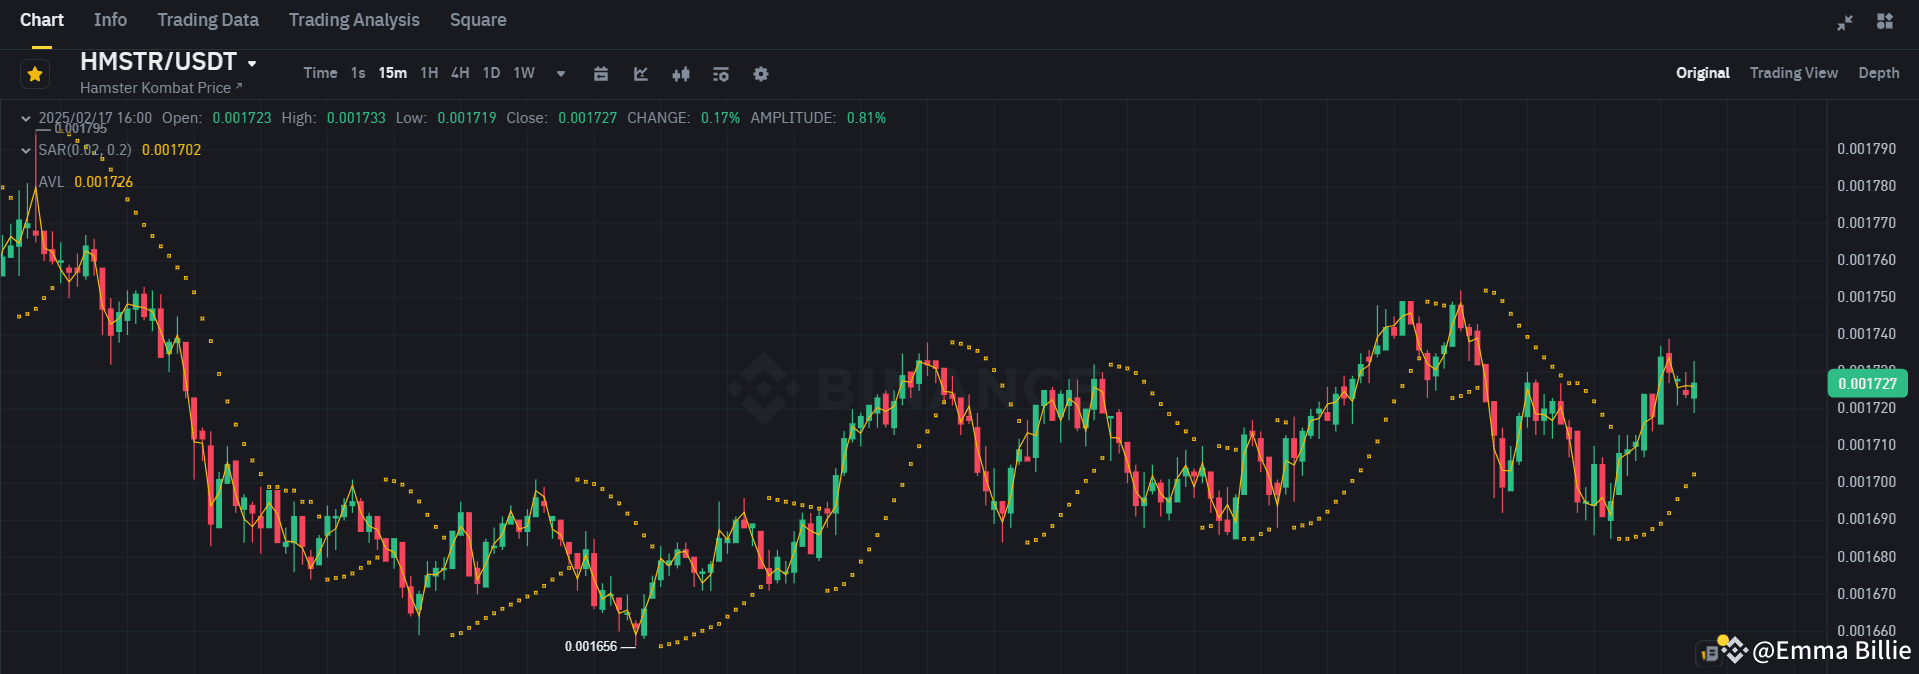This screenshot has height=674, width=1919.
Task: Collapse the OHLC info row chevron
Action: tap(25, 118)
